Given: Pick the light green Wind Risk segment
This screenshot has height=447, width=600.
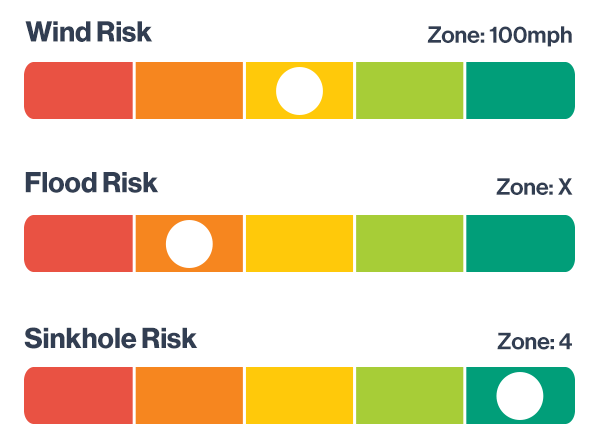Looking at the screenshot, I should [409, 91].
